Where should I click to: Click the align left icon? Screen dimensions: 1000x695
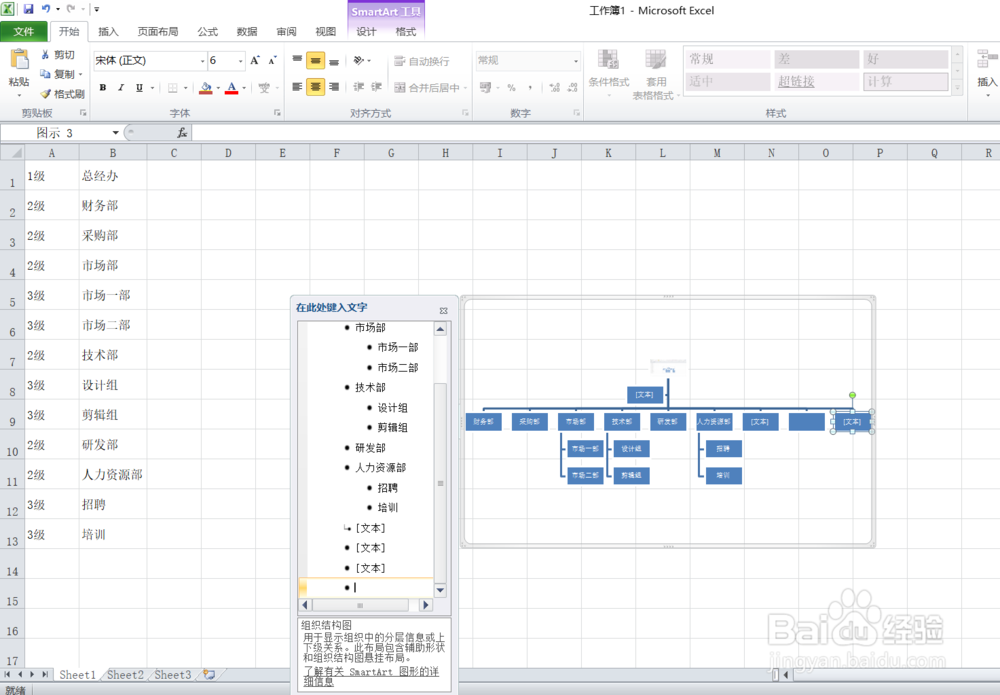(x=297, y=87)
